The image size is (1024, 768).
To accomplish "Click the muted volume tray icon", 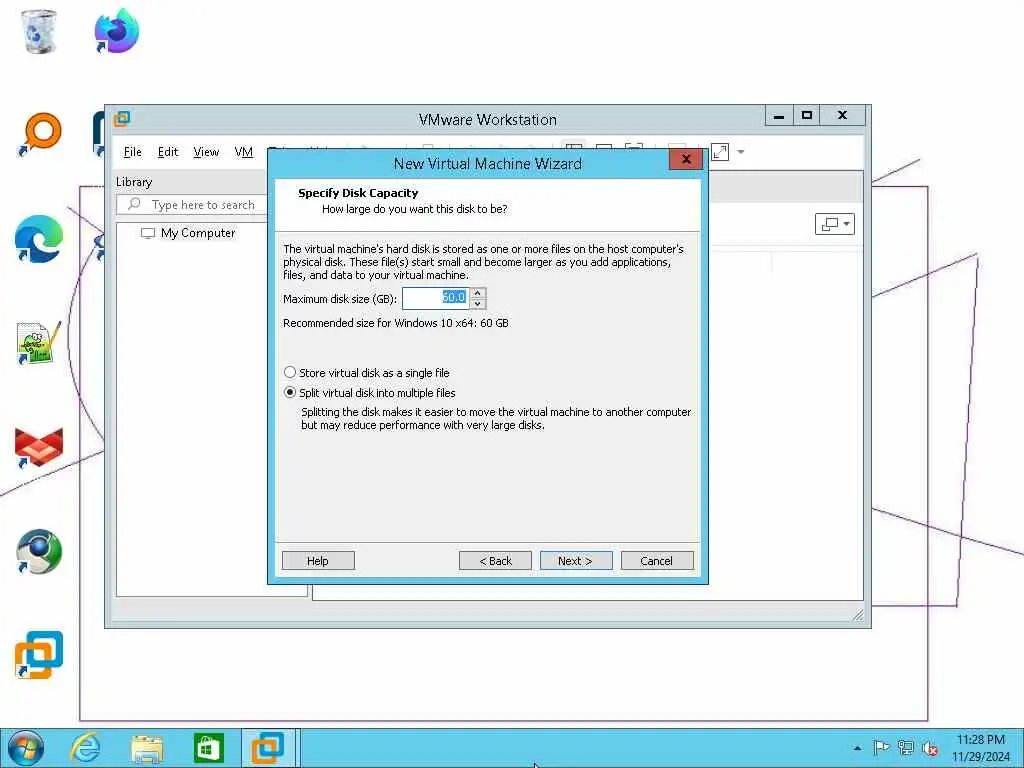I will point(929,748).
